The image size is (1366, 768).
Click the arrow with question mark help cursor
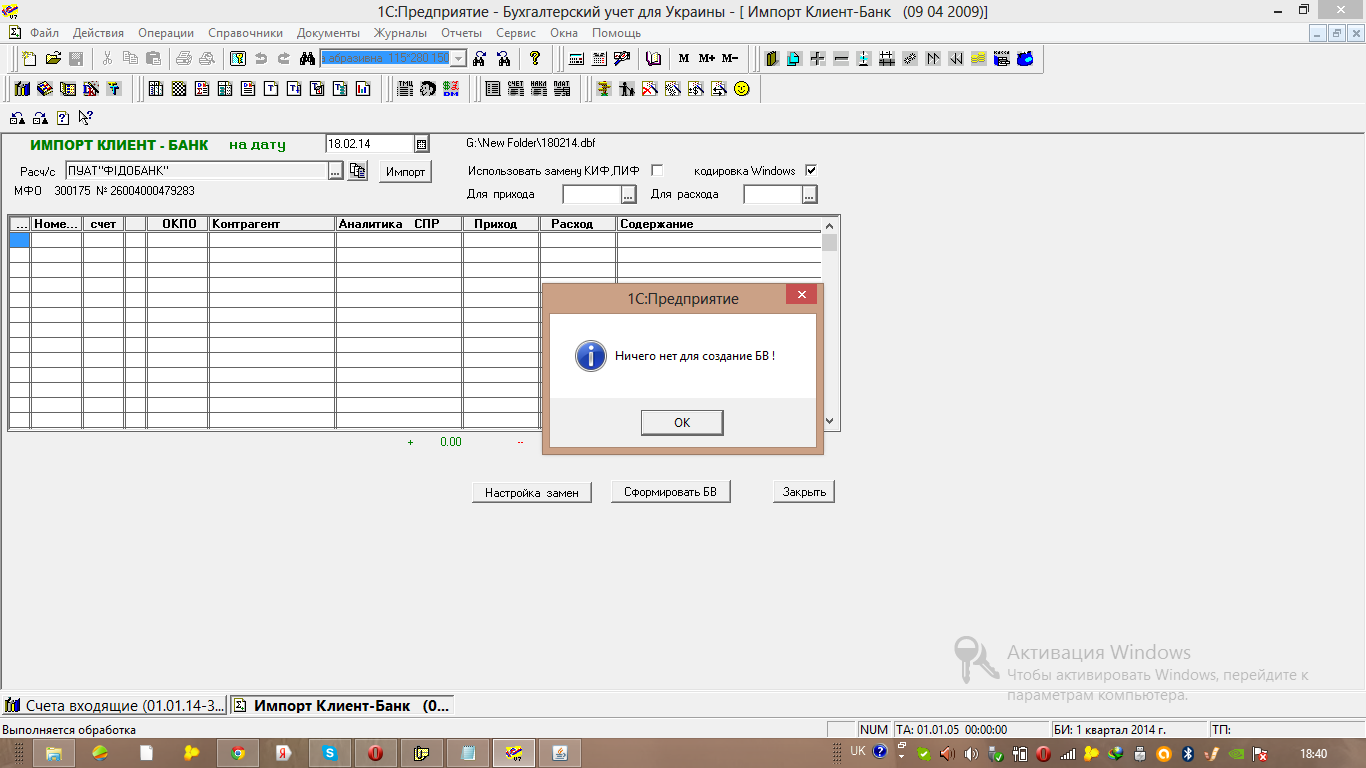click(85, 118)
